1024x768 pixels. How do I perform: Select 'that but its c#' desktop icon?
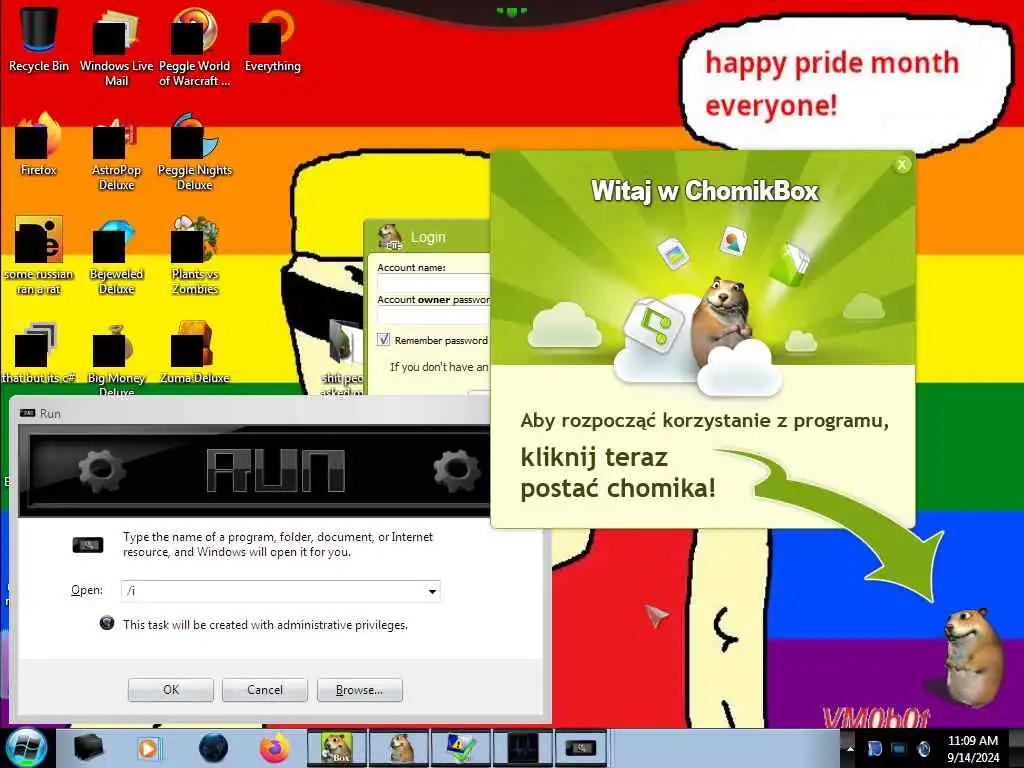pyautogui.click(x=39, y=353)
